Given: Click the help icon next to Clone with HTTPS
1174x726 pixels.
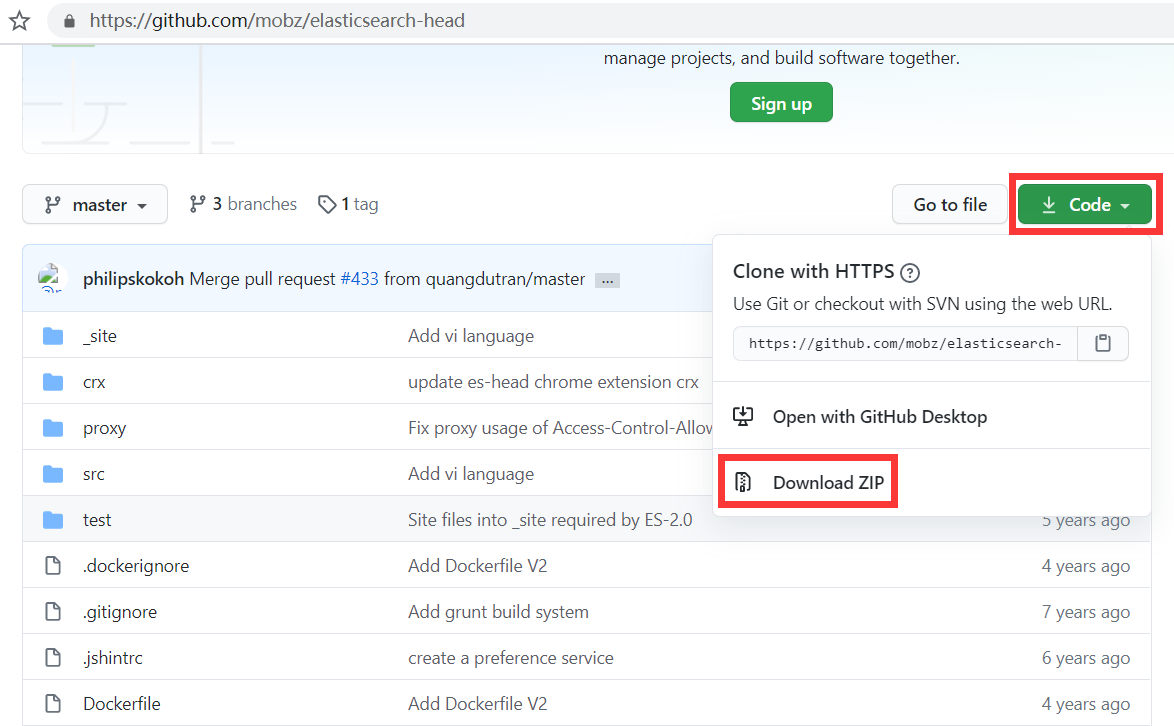Looking at the screenshot, I should [910, 272].
